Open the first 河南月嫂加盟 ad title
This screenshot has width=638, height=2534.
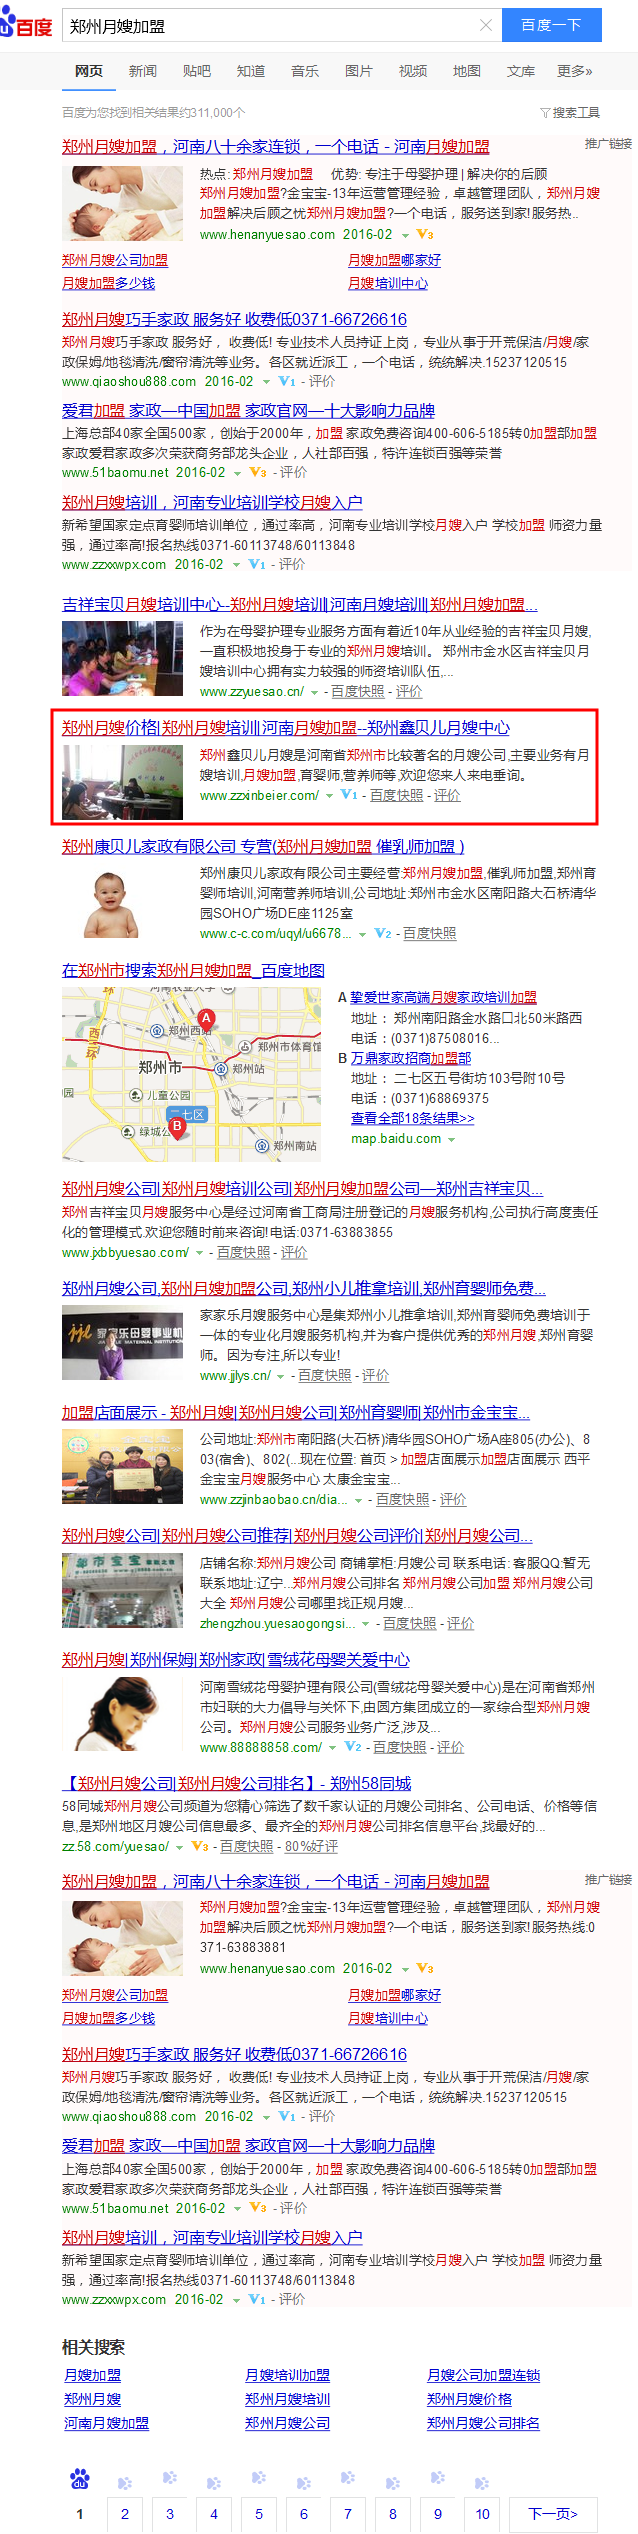[276, 147]
